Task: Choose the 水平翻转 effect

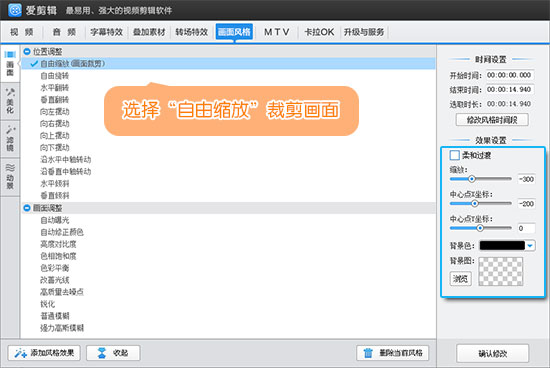Action: [55, 88]
